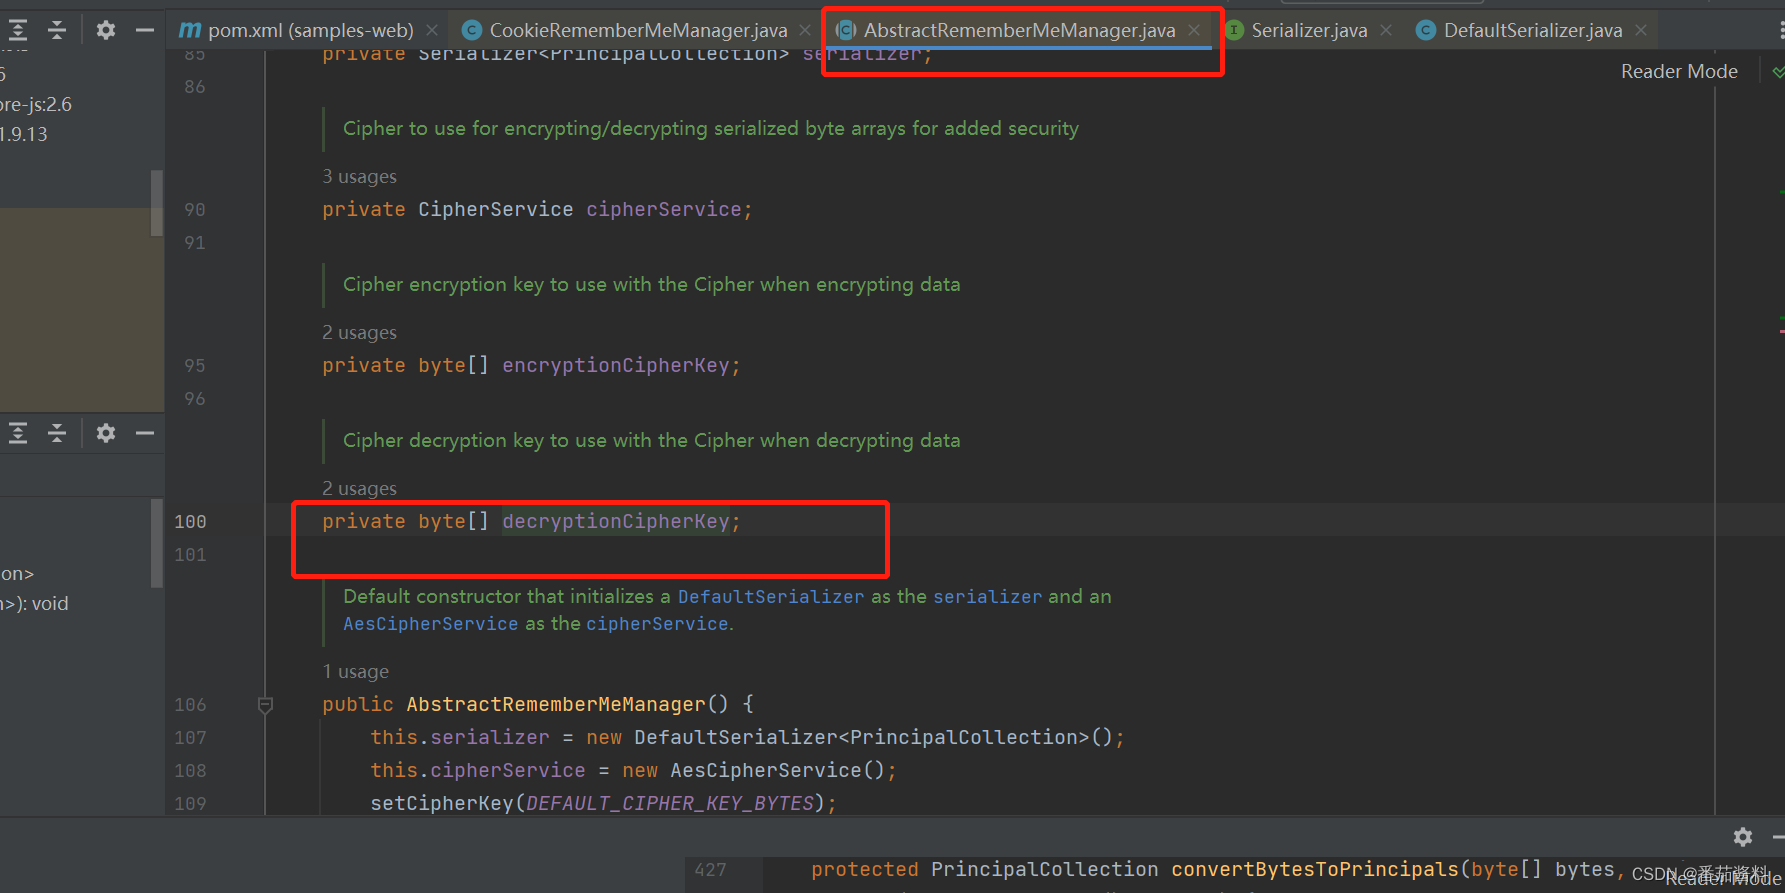Open lower-left panel settings gear

click(105, 433)
